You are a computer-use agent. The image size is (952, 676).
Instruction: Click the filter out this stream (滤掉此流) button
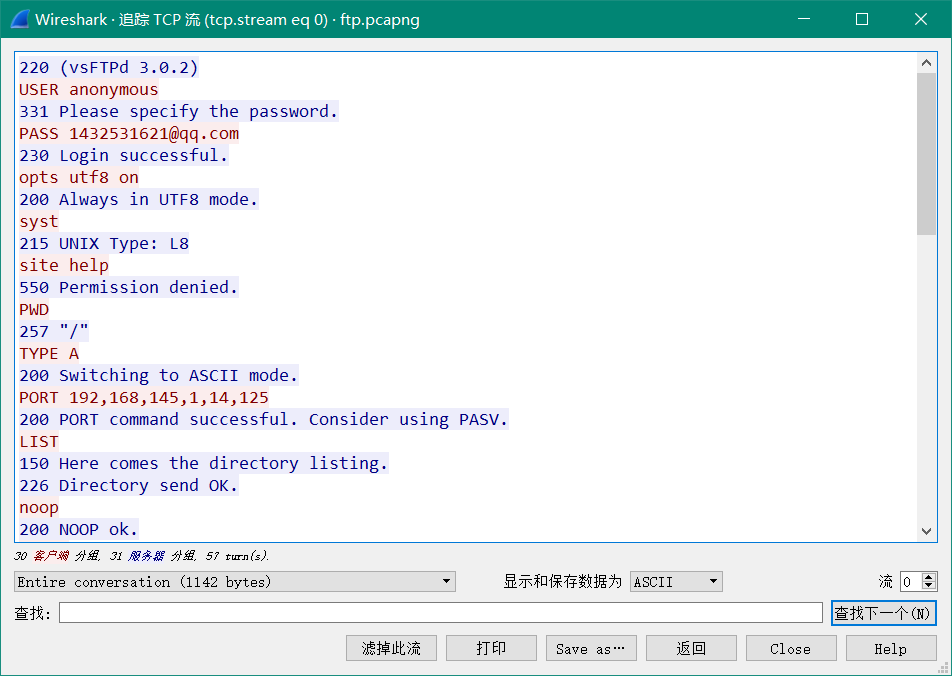click(x=391, y=648)
